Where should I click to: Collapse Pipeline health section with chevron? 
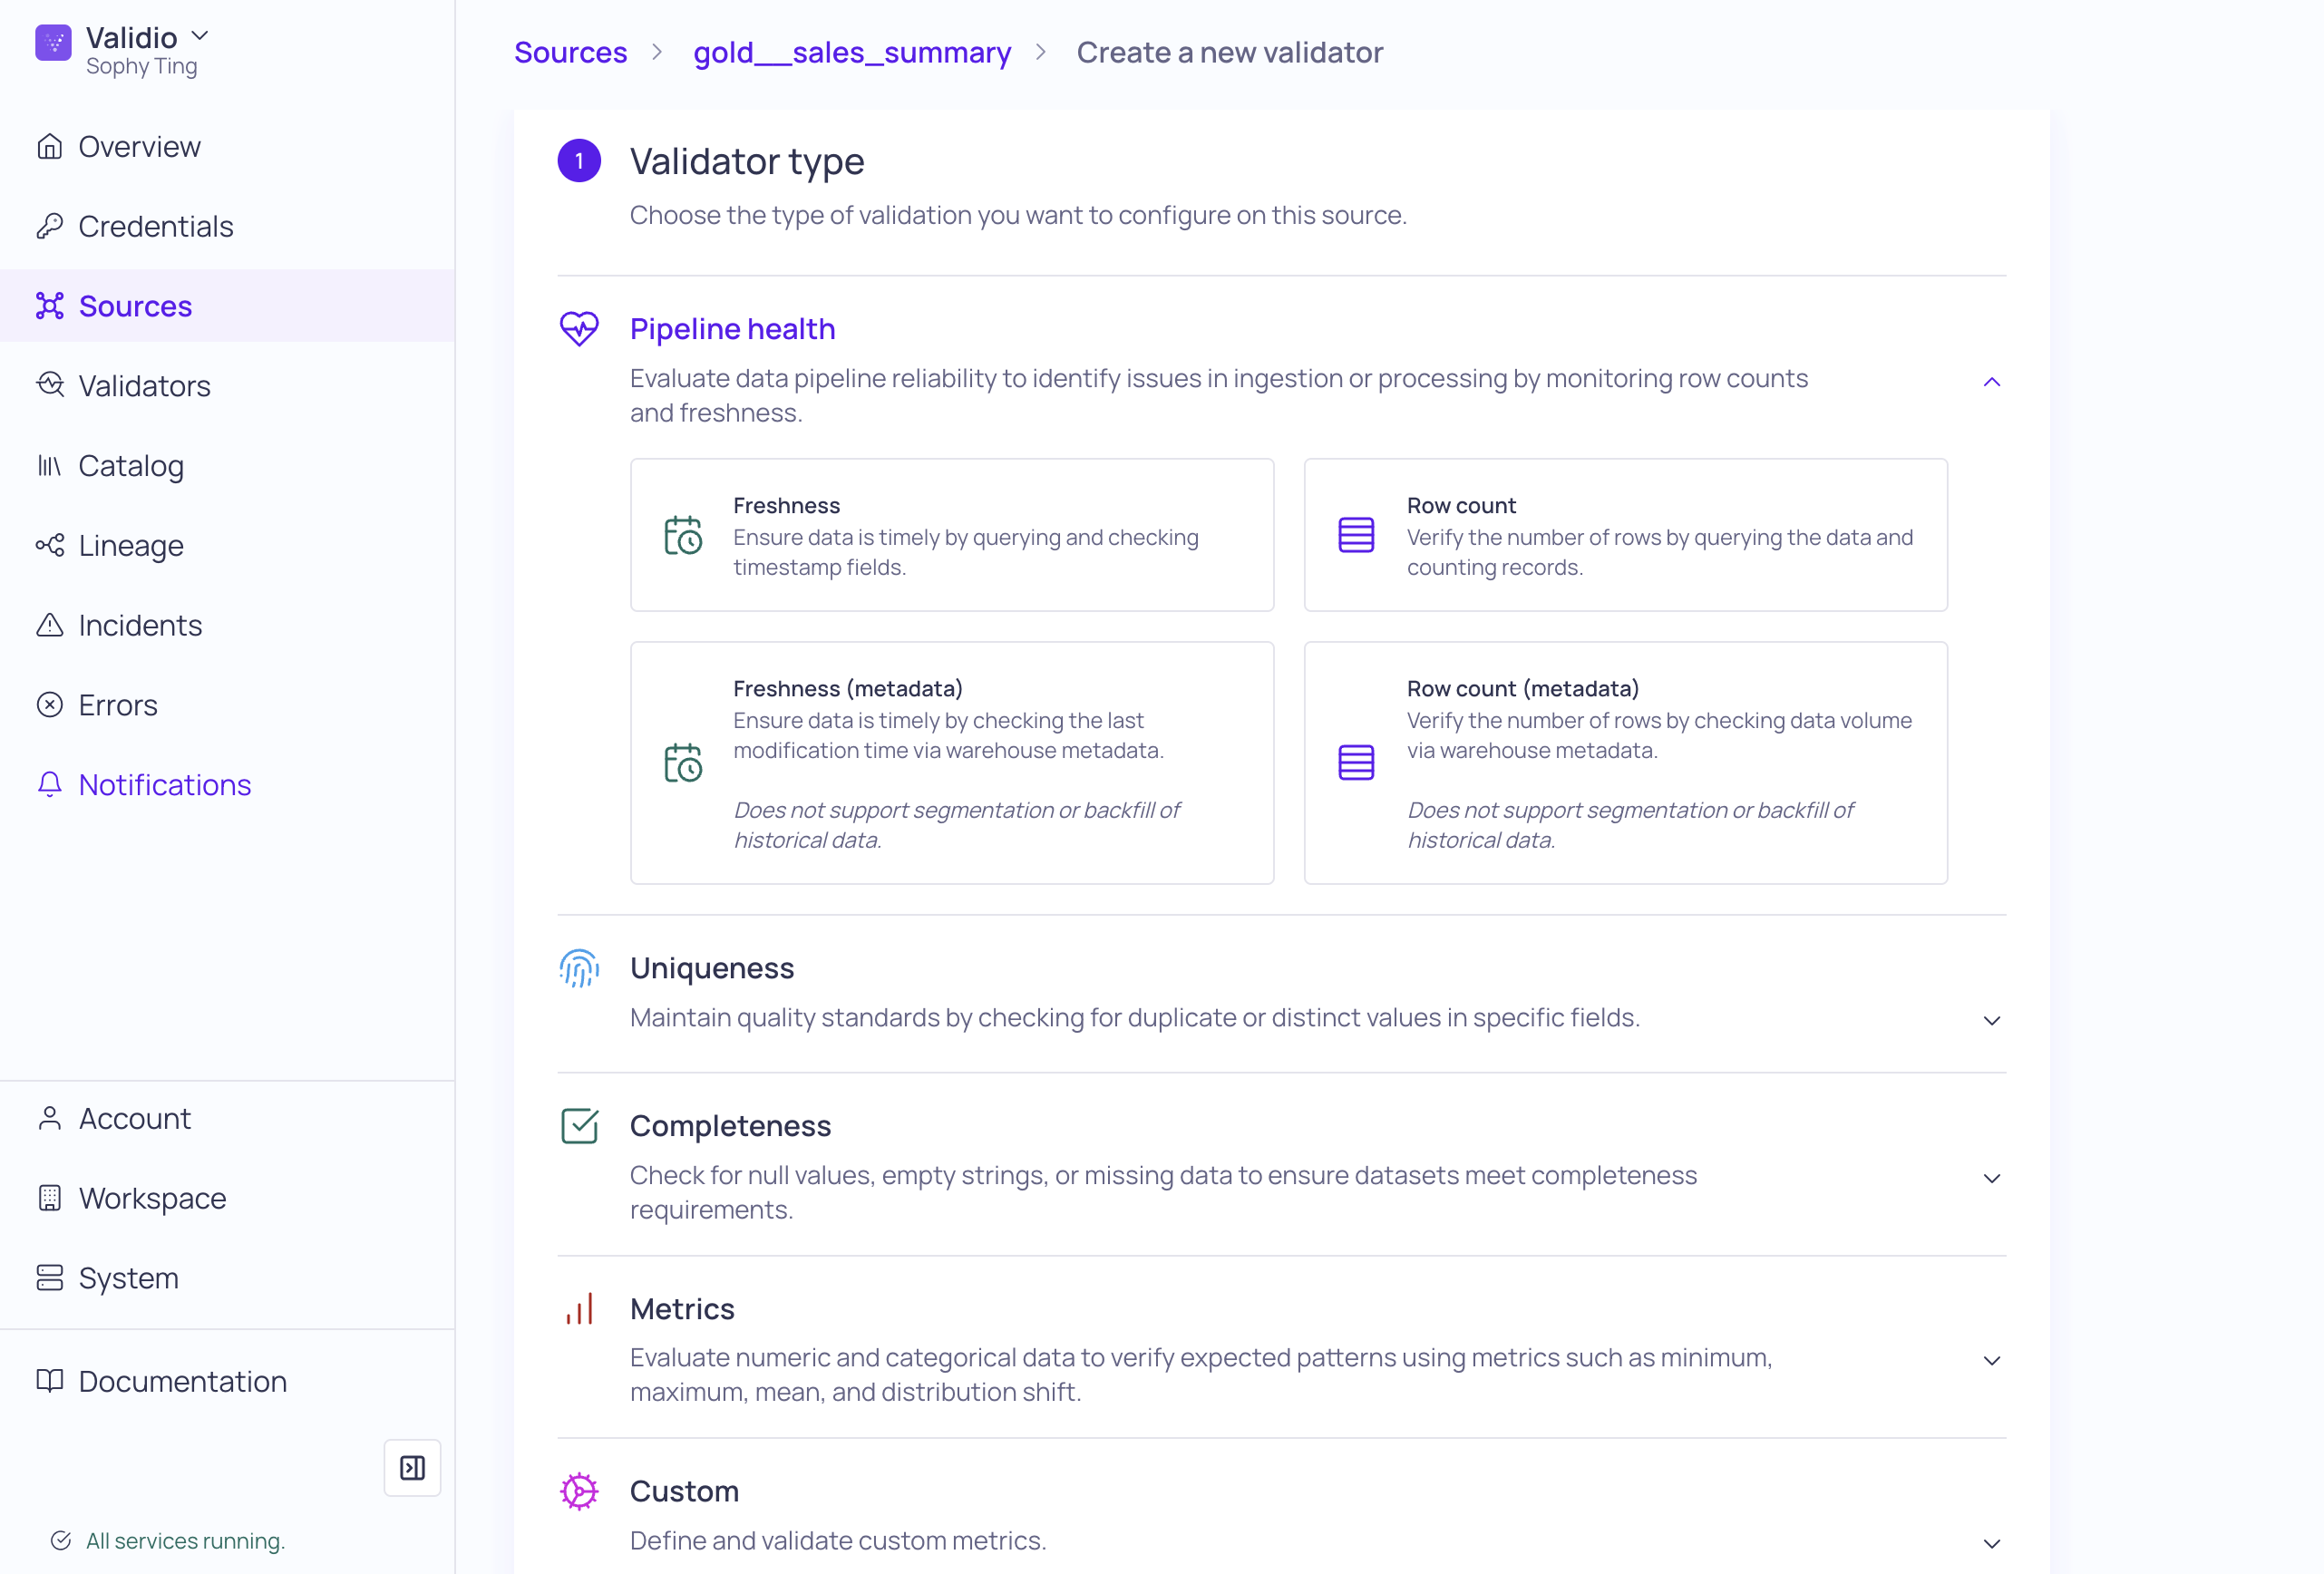coord(1991,382)
